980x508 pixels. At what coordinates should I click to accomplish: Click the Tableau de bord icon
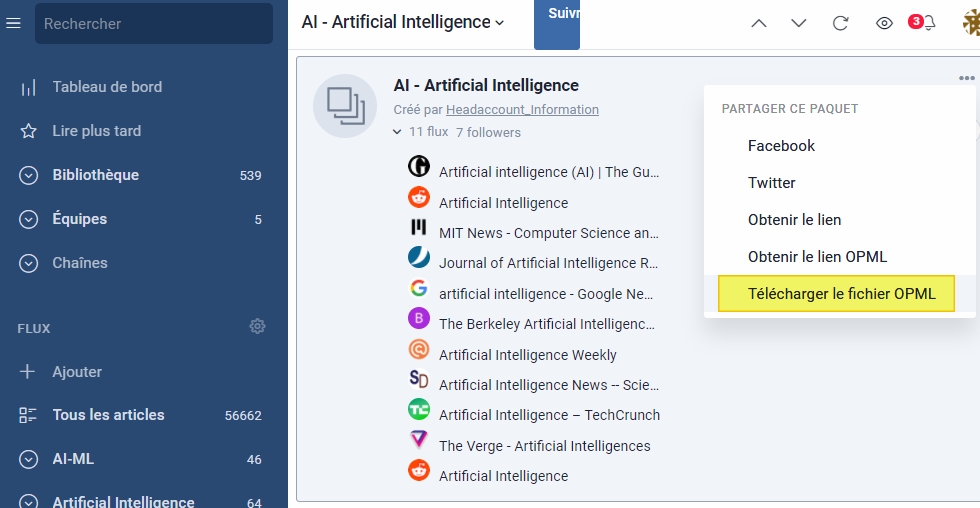tap(29, 87)
